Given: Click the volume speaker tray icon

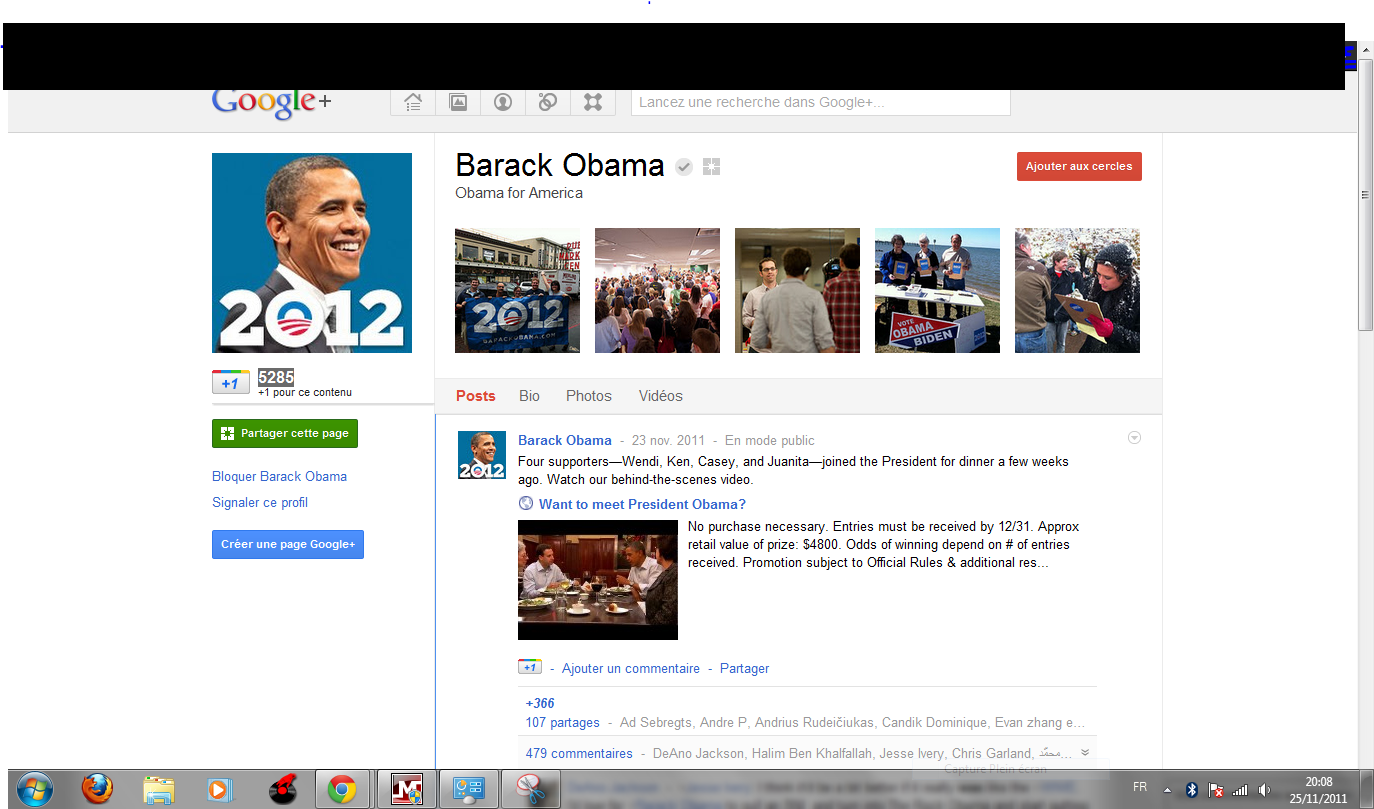Looking at the screenshot, I should point(1265,790).
